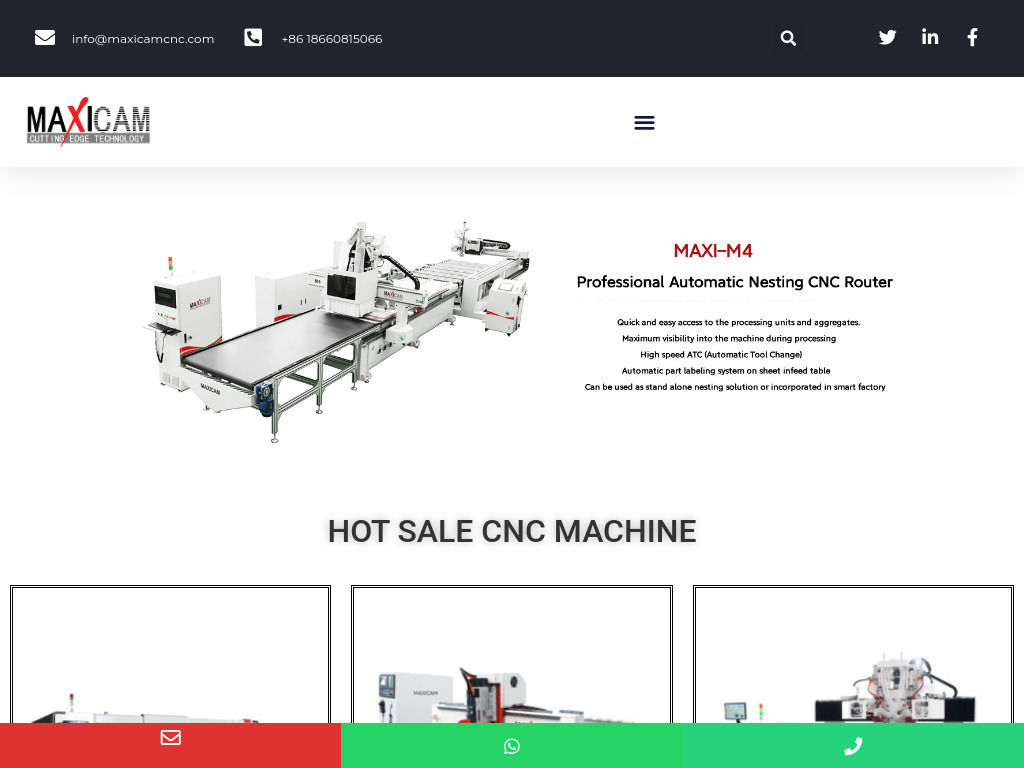1024x768 pixels.
Task: Click the green phone call button in bottom bar
Action: click(x=853, y=745)
